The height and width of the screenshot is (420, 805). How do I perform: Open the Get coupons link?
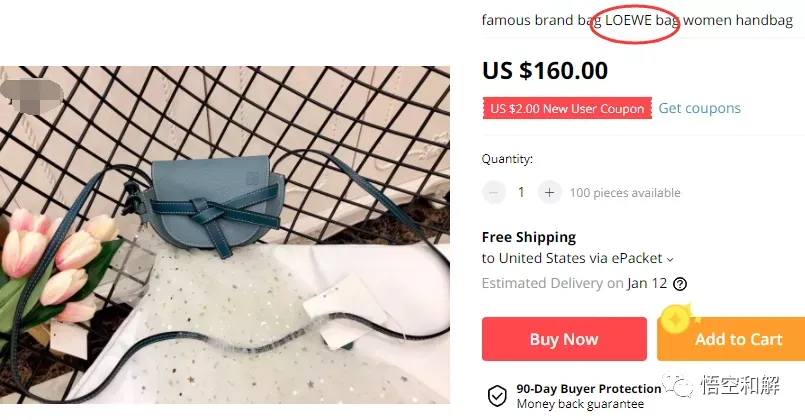[x=699, y=108]
